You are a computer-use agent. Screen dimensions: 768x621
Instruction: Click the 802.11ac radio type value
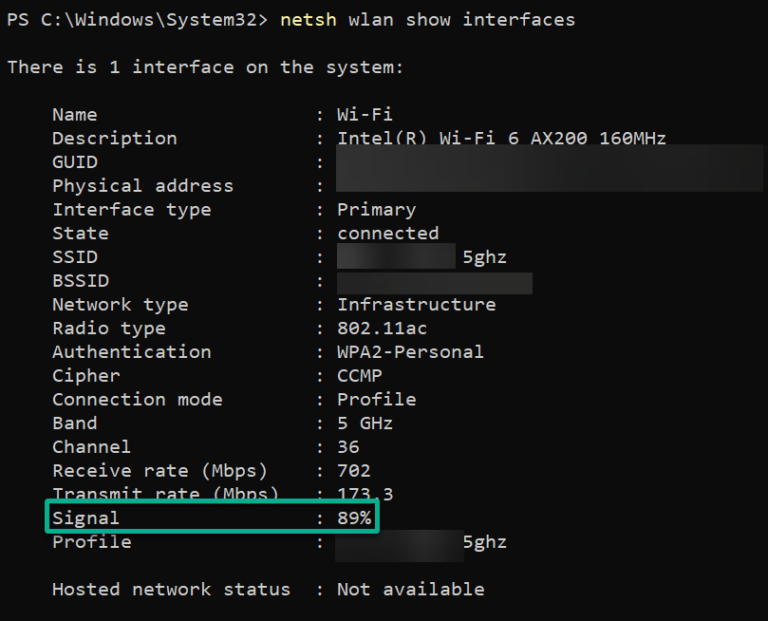382,328
